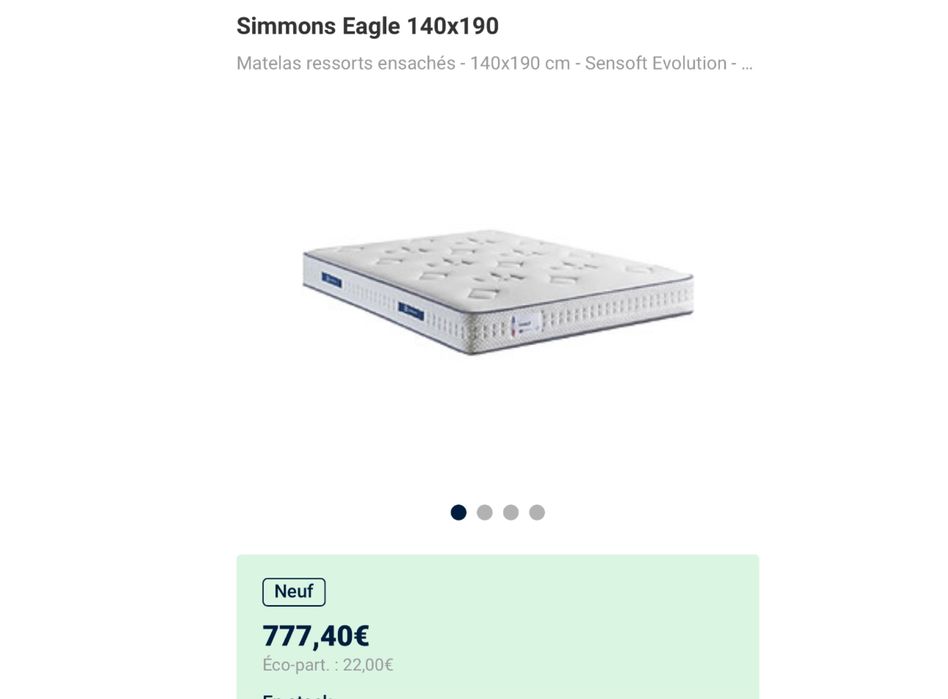
Task: Click the white corner tag on the mattress
Action: point(526,324)
